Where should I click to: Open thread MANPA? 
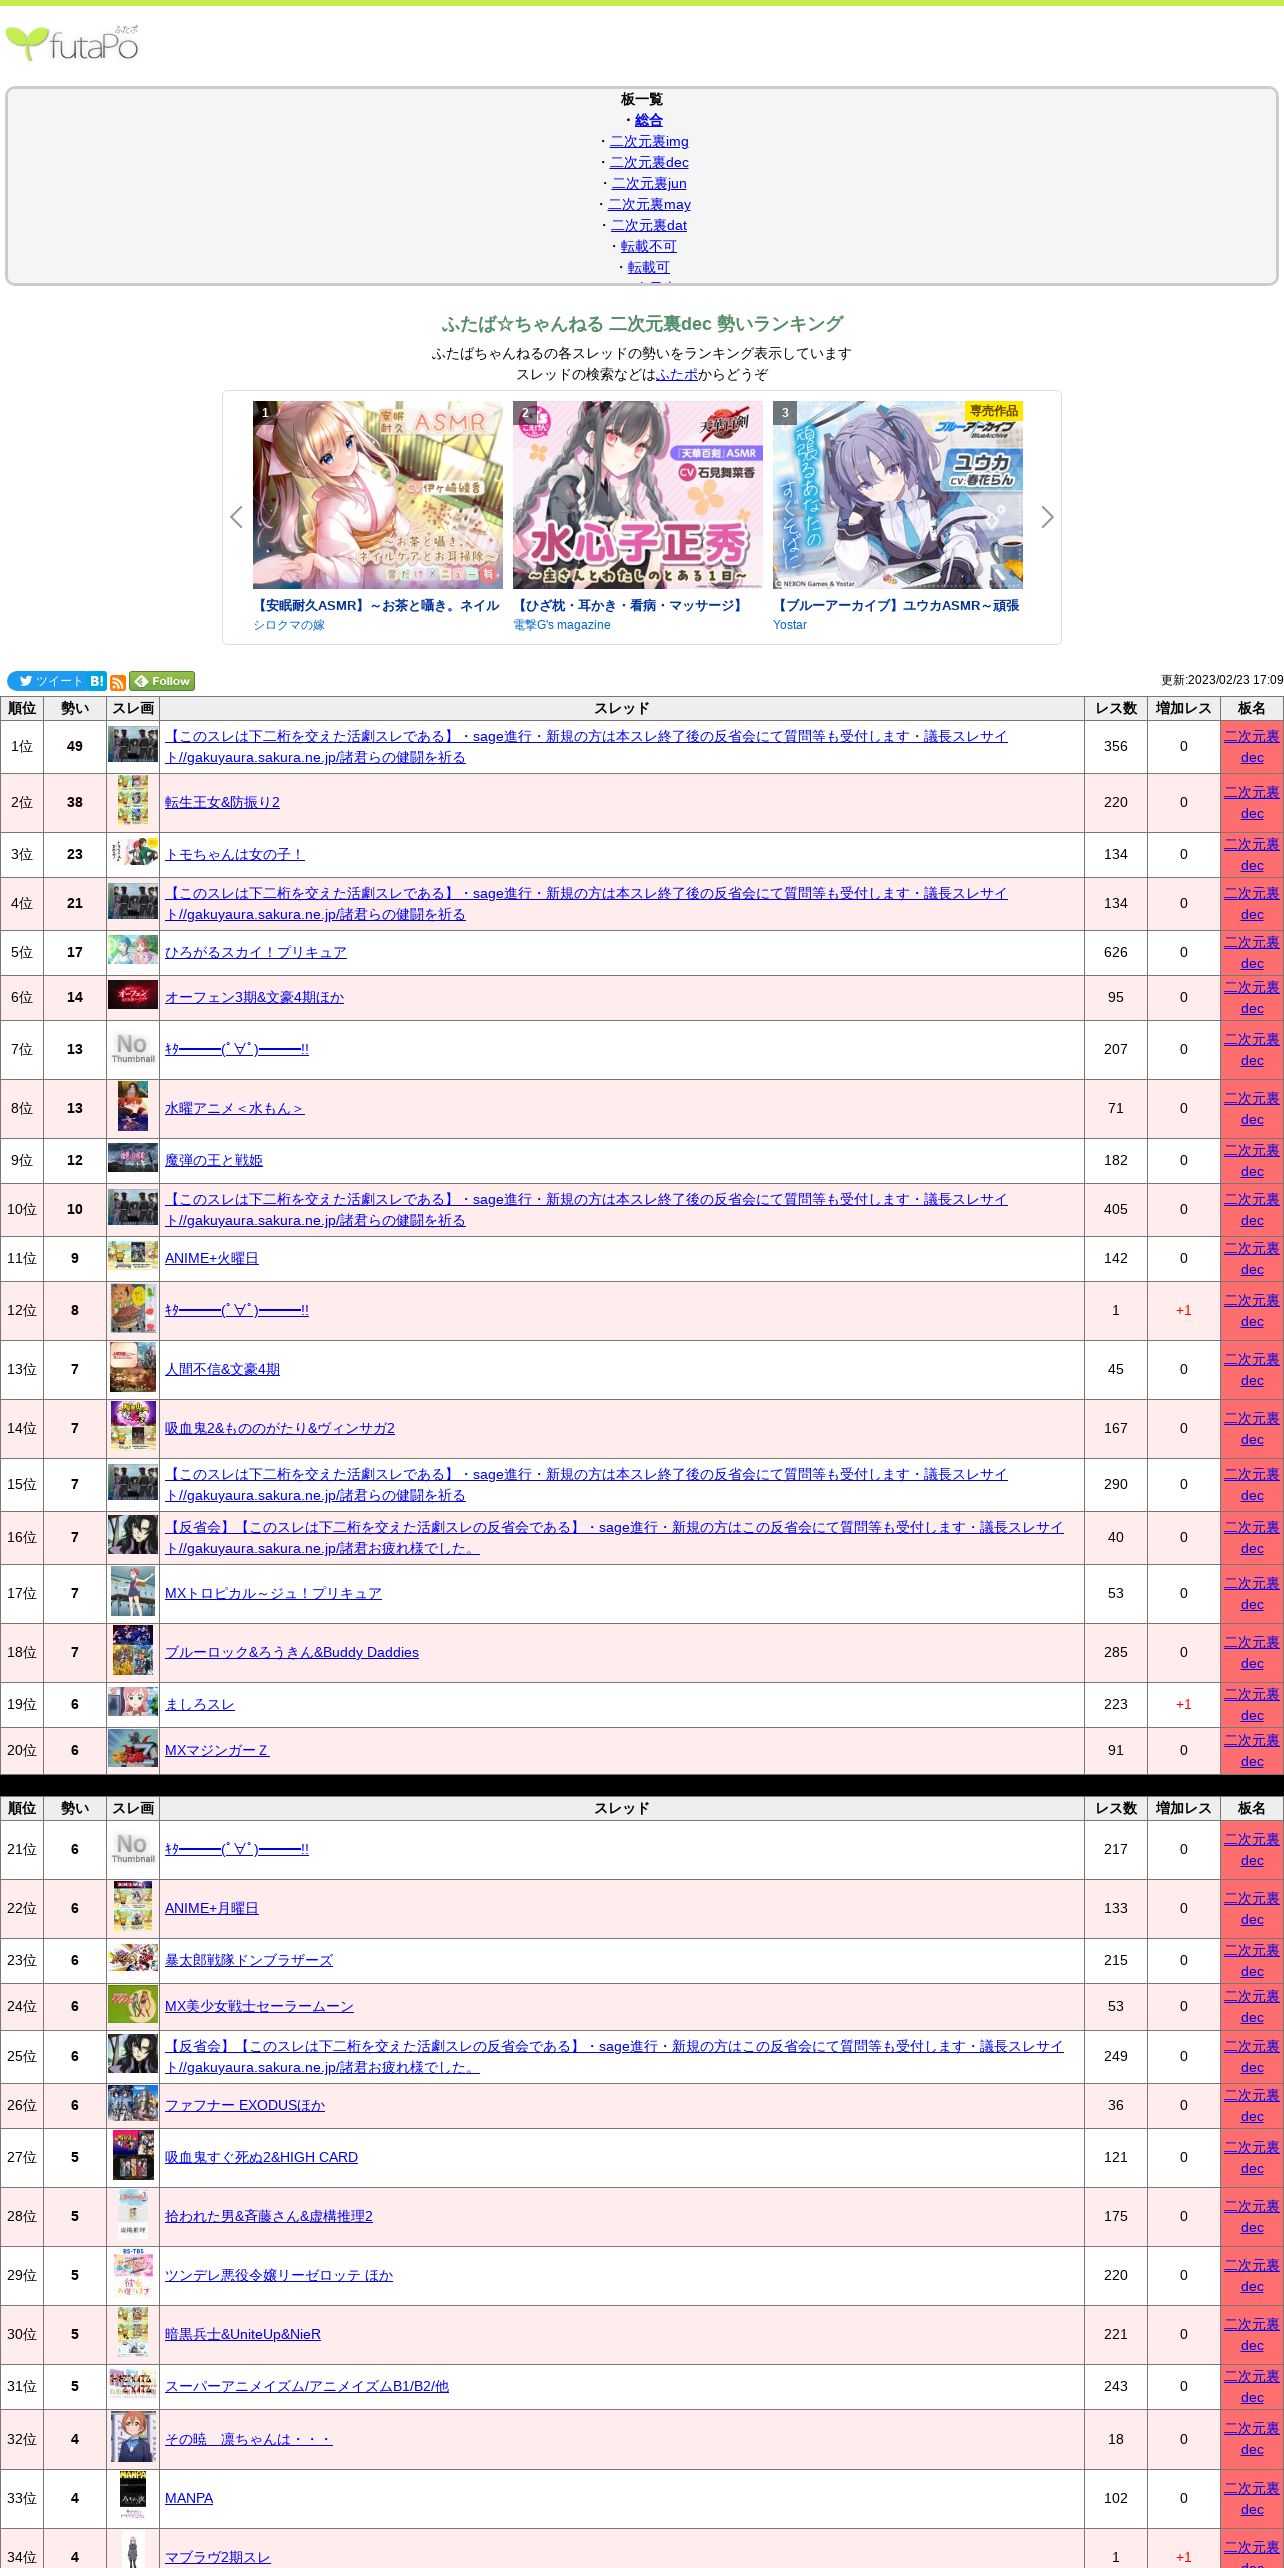(x=189, y=2498)
